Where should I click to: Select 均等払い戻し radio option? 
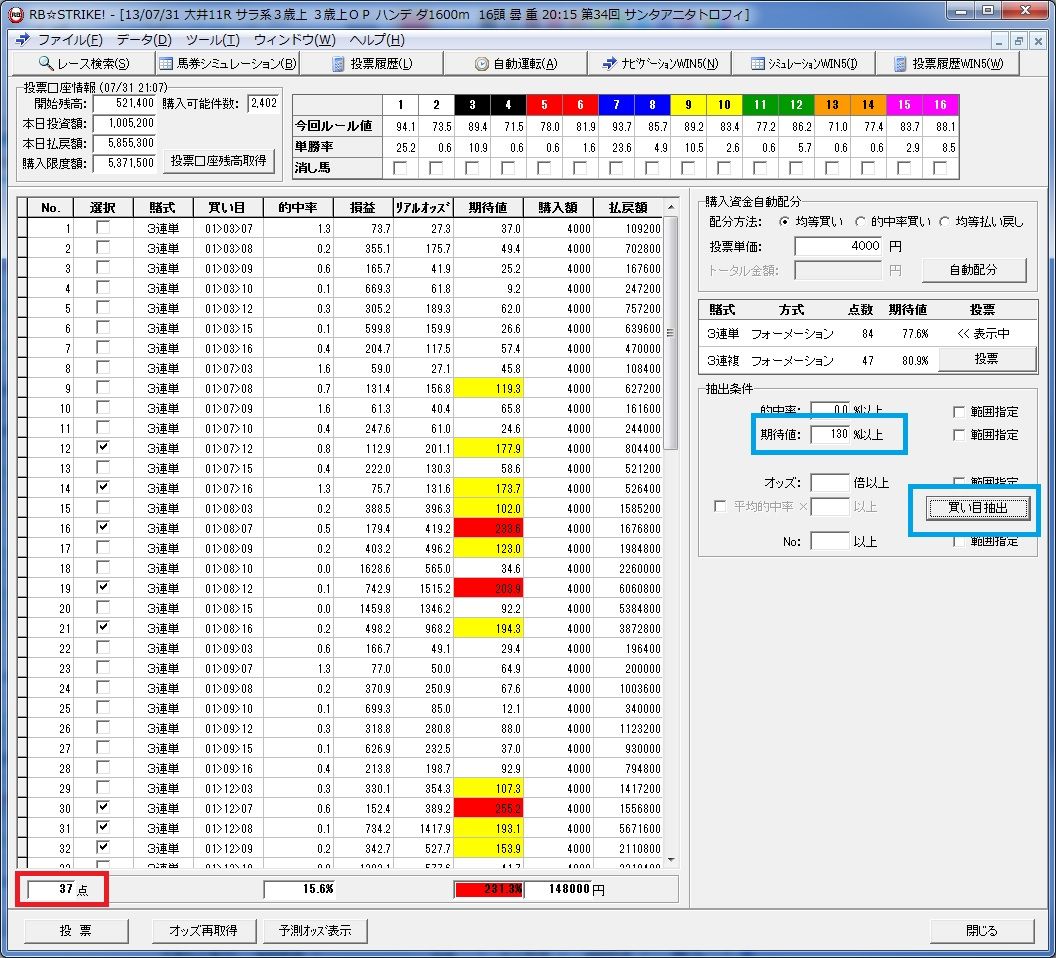point(945,222)
